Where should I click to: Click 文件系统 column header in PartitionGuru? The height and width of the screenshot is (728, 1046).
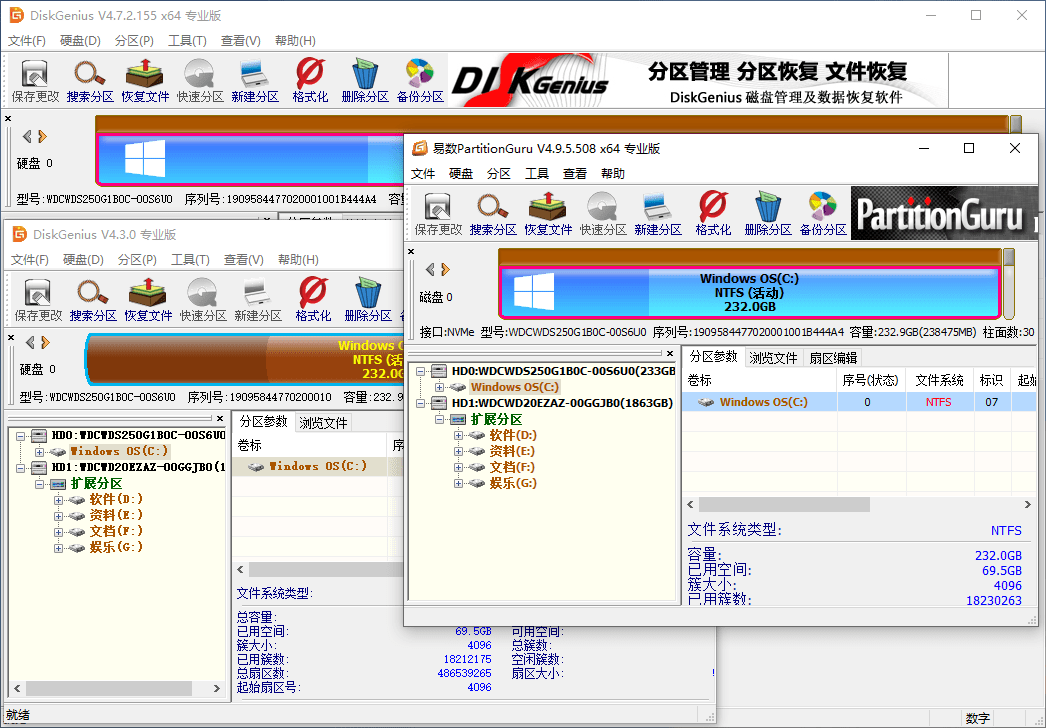click(x=939, y=380)
